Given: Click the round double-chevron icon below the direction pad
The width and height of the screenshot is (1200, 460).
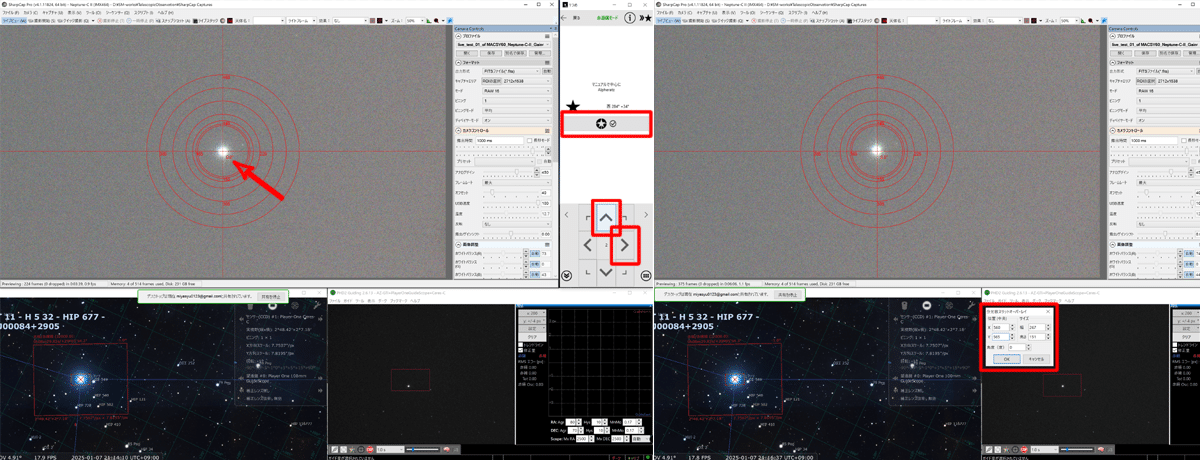Looking at the screenshot, I should tap(566, 275).
